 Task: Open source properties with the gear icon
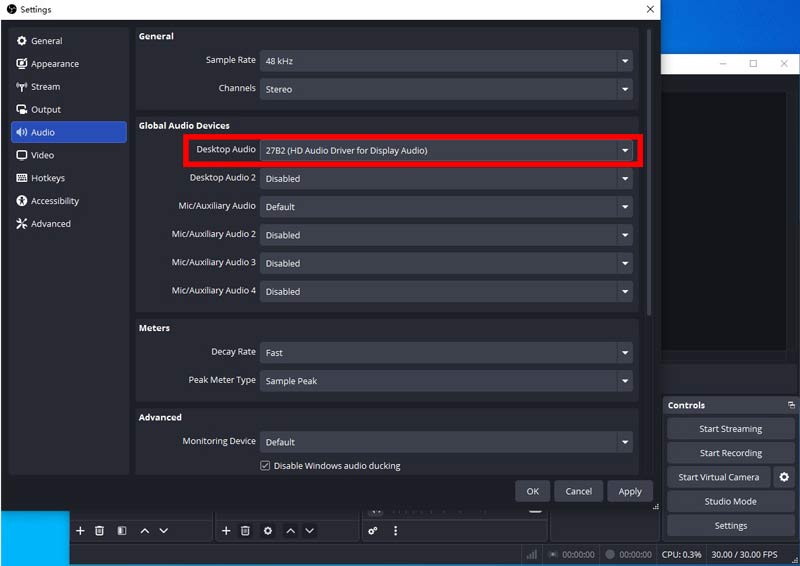click(x=267, y=530)
